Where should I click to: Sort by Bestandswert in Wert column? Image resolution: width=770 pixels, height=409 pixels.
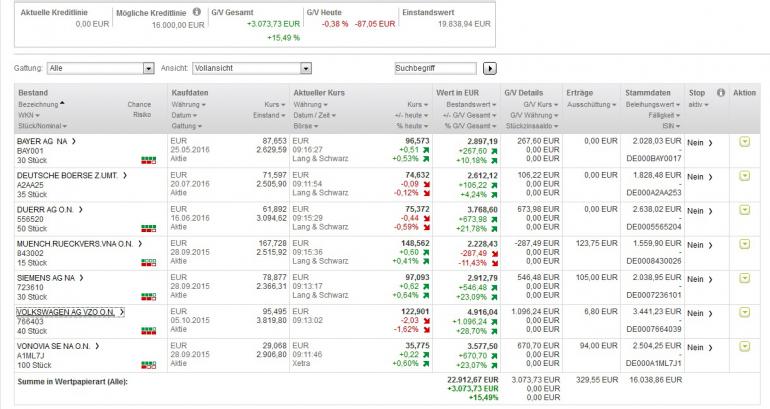(471, 104)
